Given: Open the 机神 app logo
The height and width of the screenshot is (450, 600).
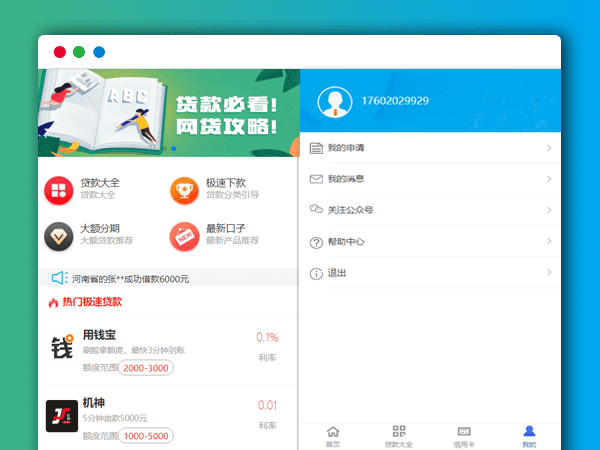Looking at the screenshot, I should (62, 416).
